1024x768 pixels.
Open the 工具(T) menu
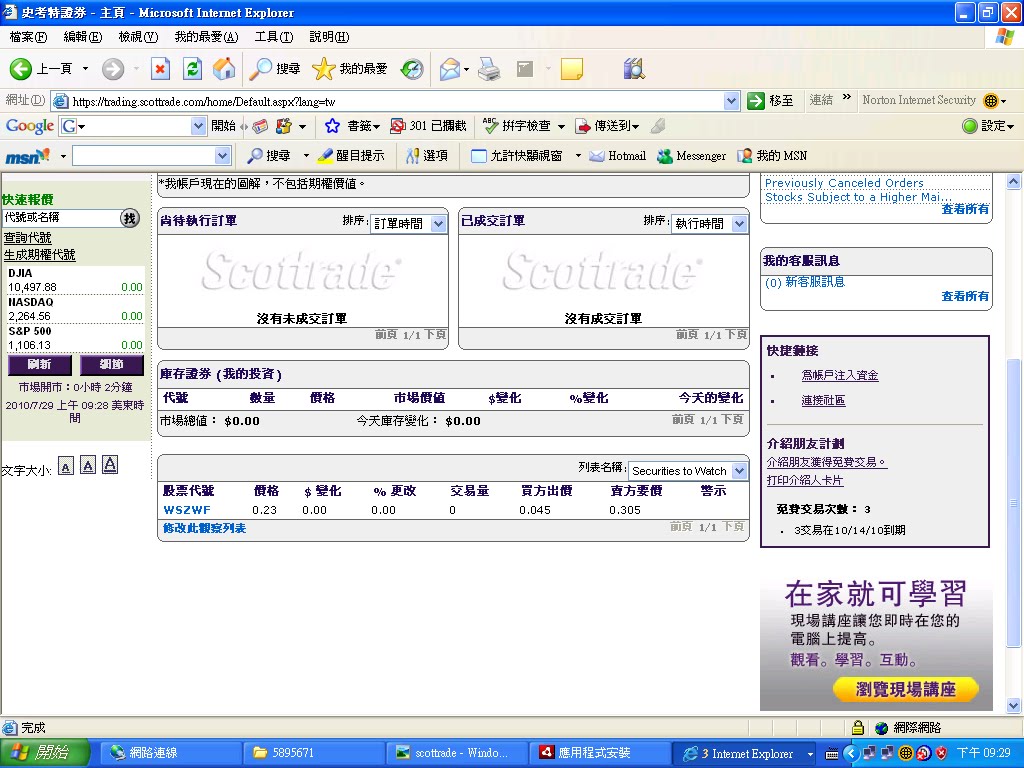(274, 37)
